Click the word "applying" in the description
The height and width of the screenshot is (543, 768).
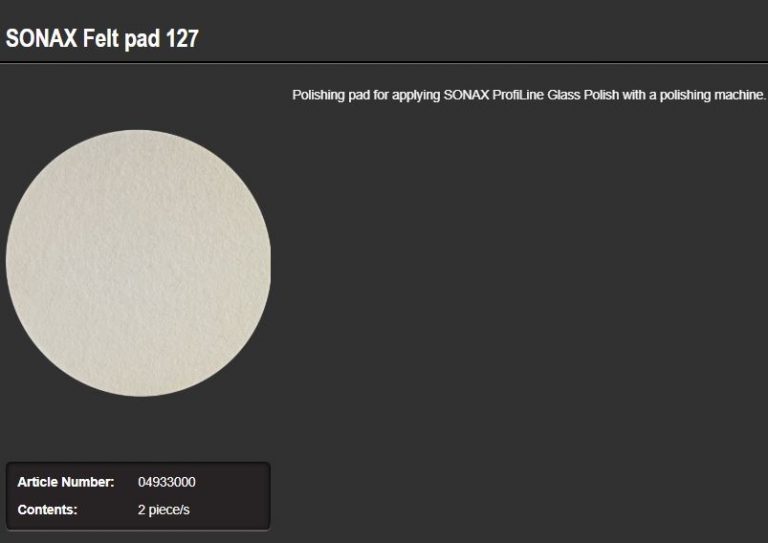click(416, 95)
